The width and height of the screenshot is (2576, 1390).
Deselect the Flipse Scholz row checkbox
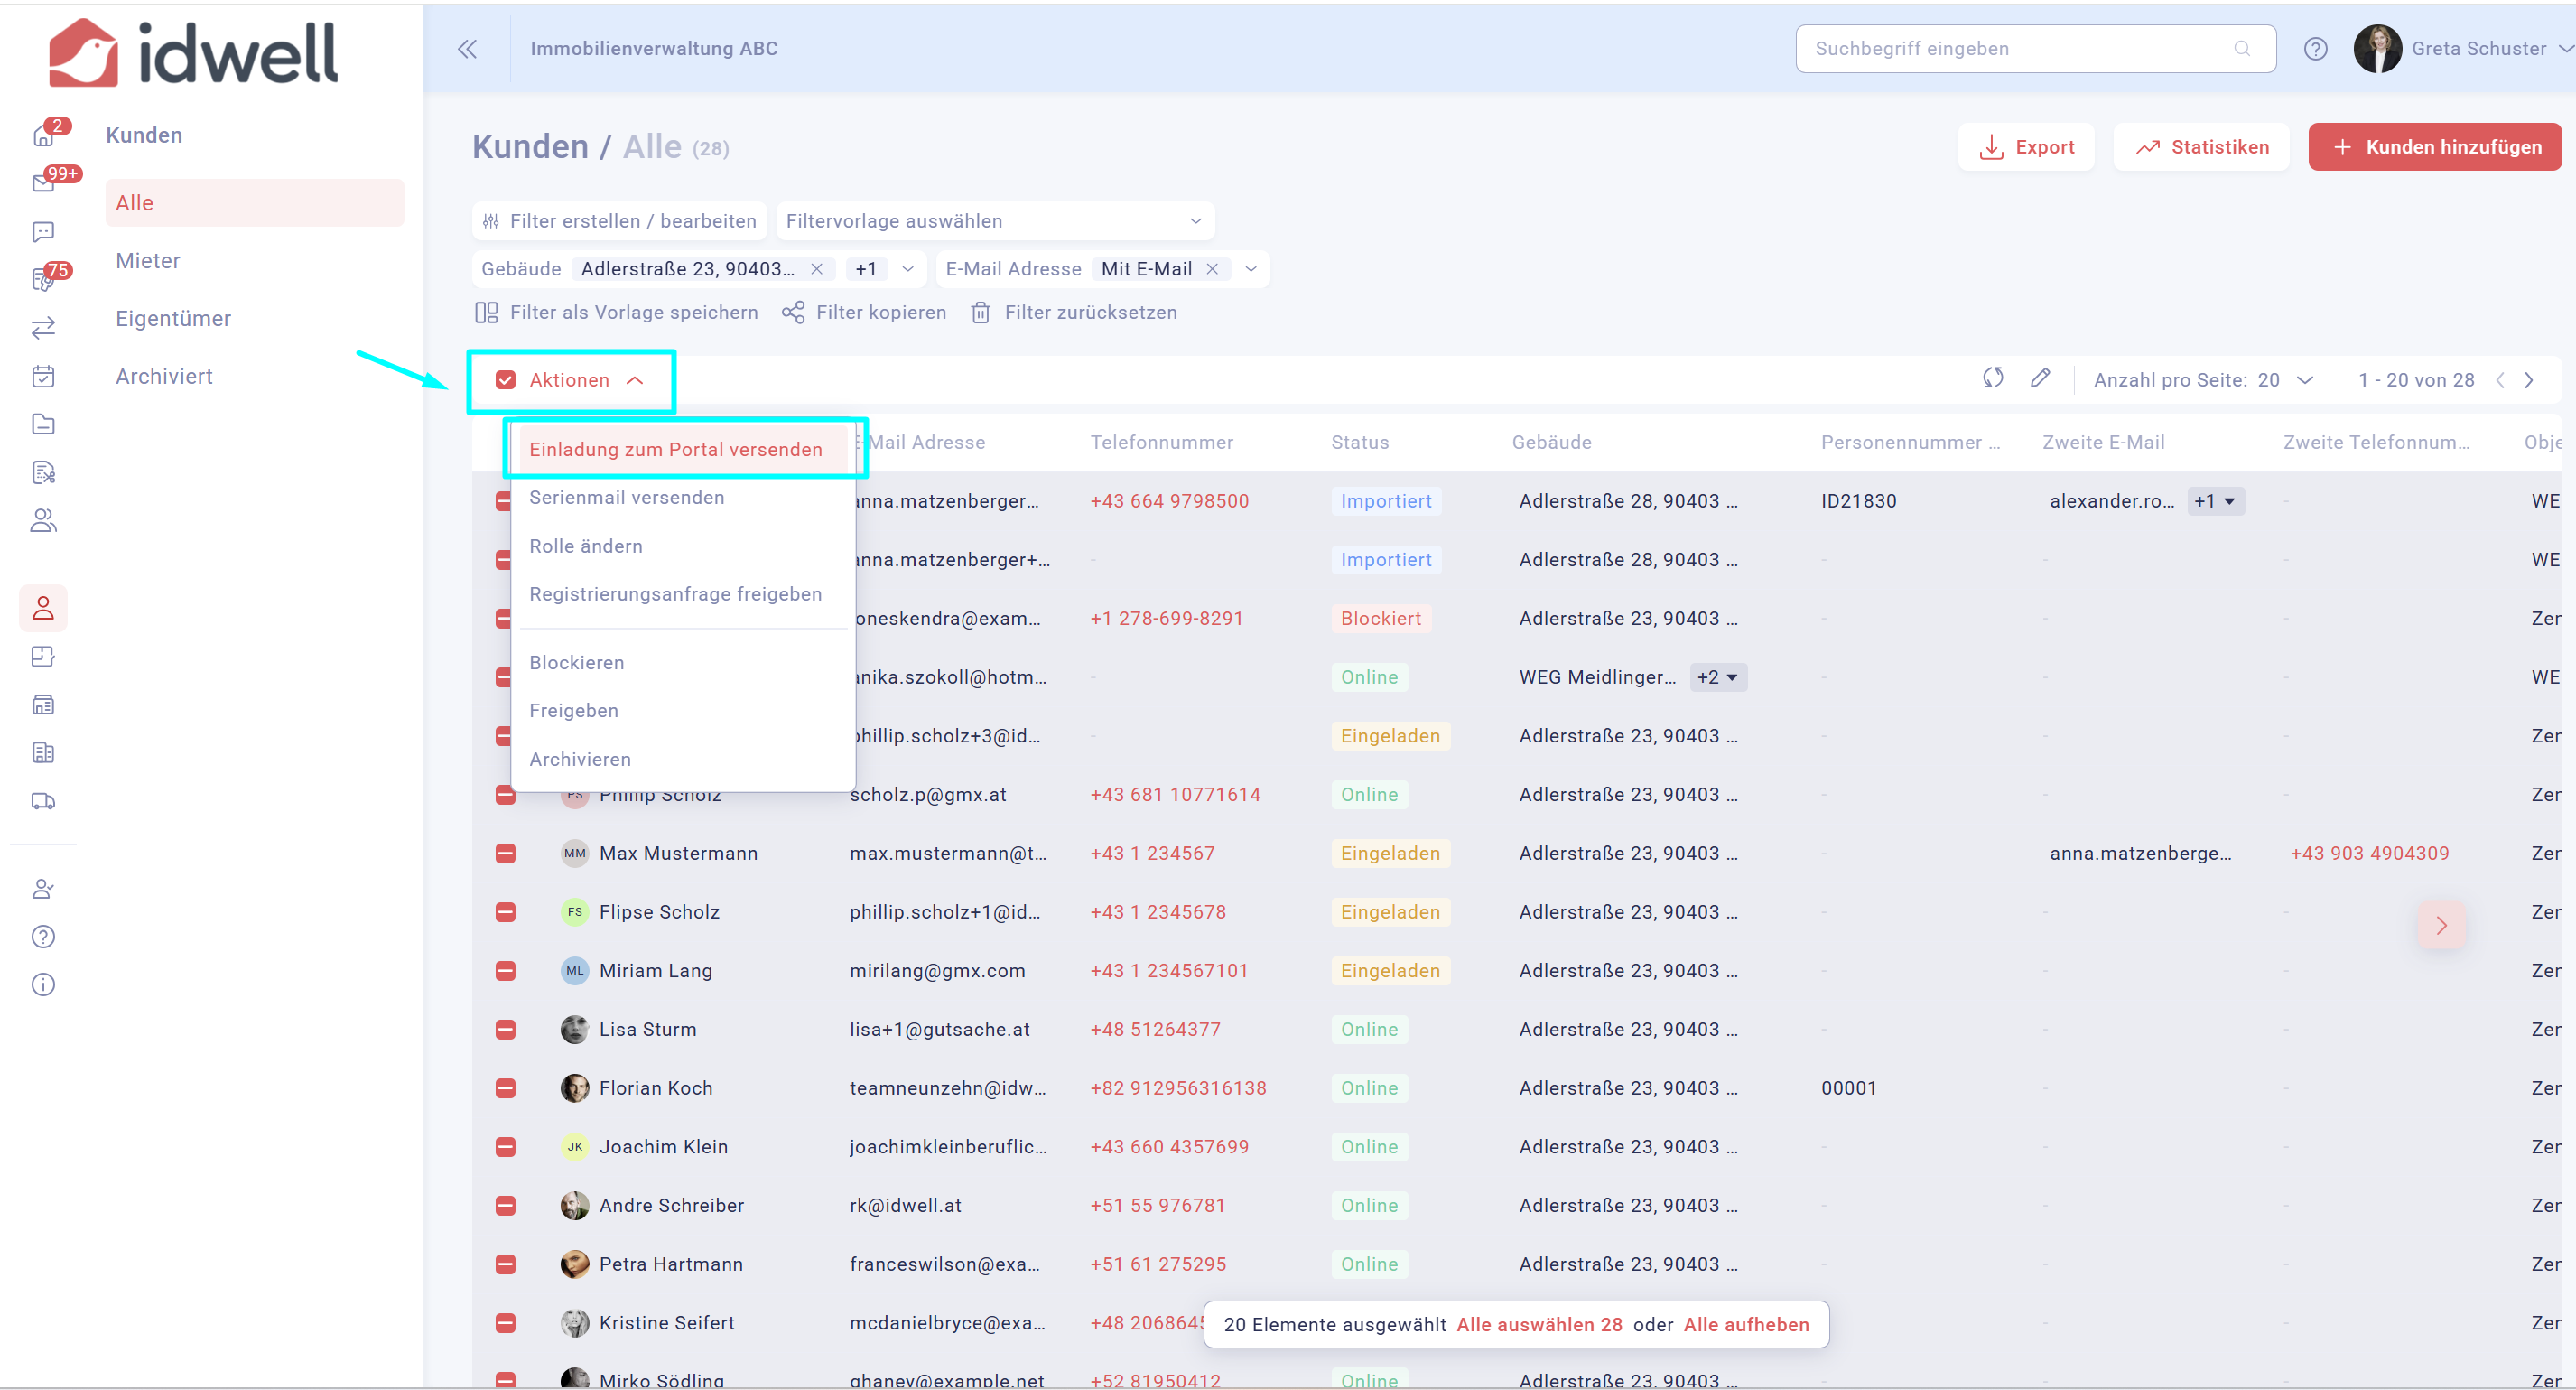tap(506, 912)
